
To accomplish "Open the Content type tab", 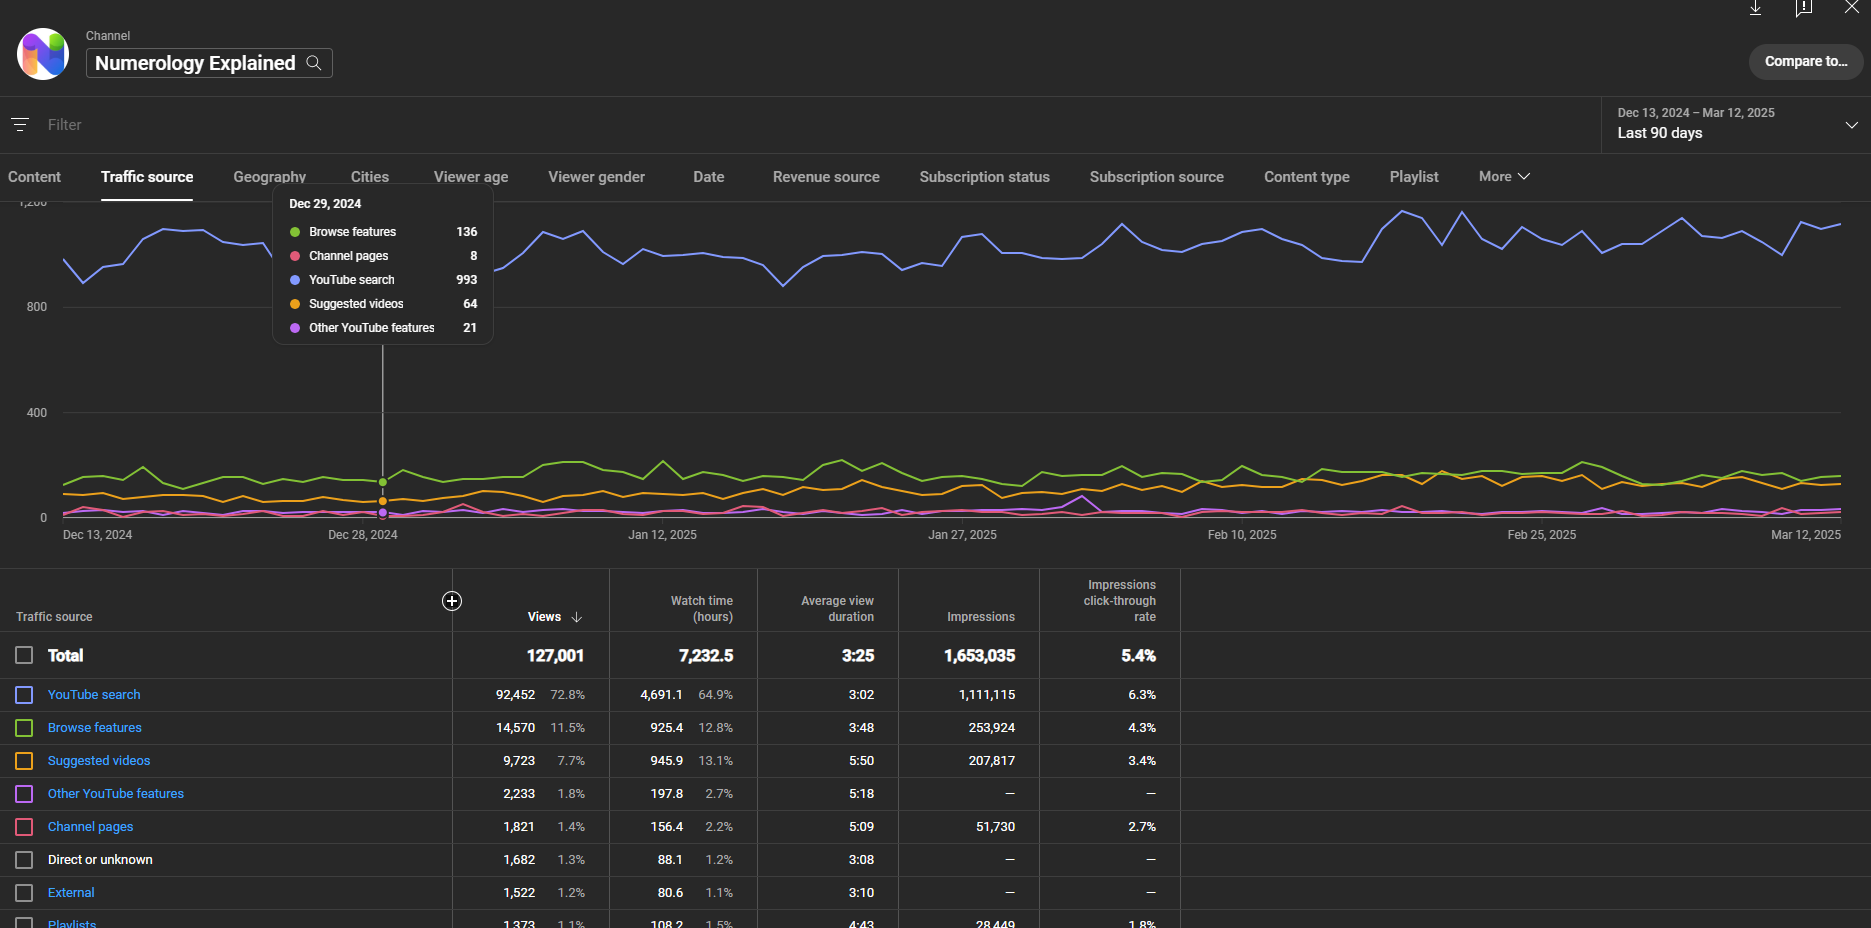I will (1307, 177).
